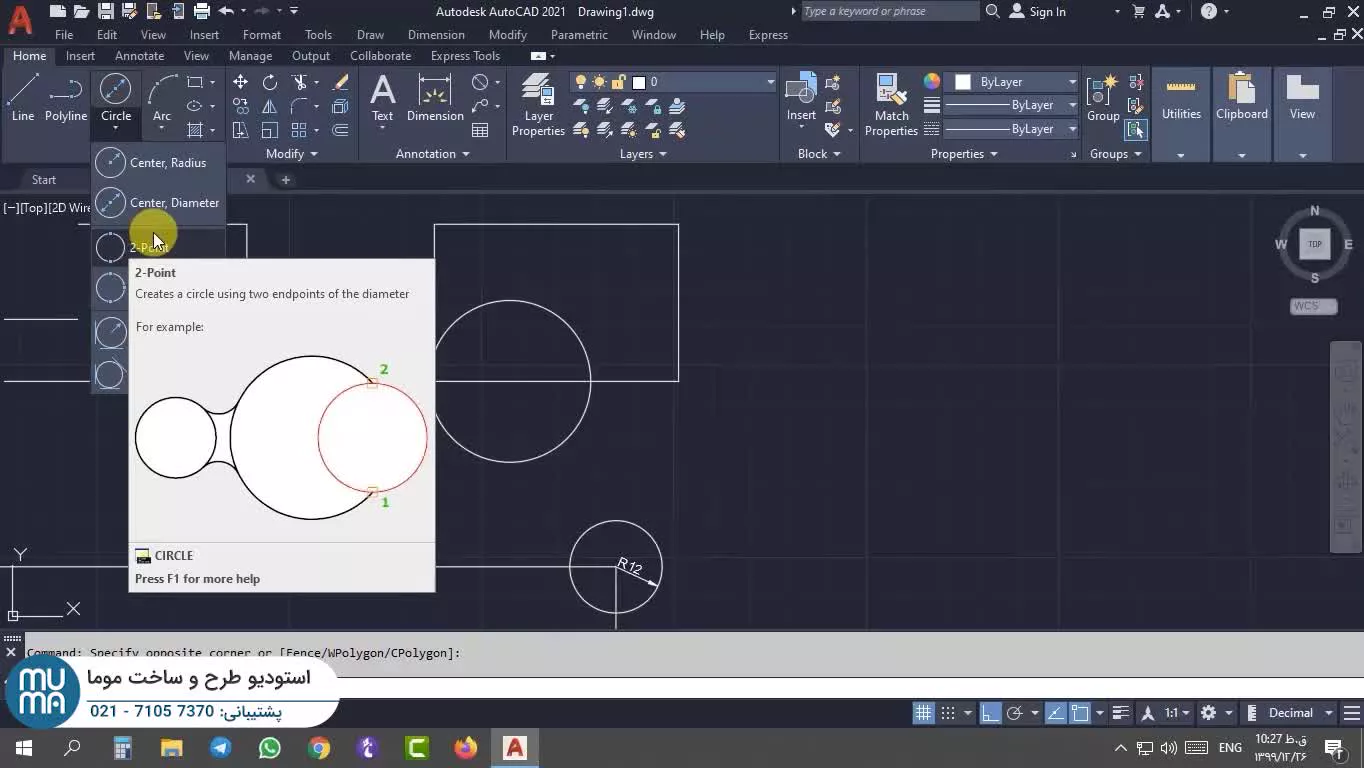Open the Parametric menu
Screen dimensions: 1364x768
[579, 35]
